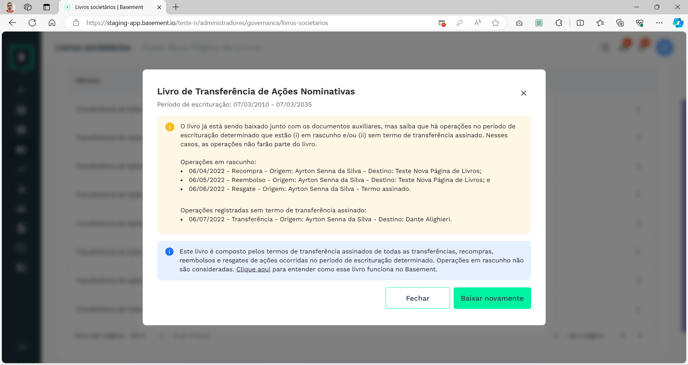Click the orange warning icon in the alert box
The width and height of the screenshot is (688, 365).
pos(169,127)
